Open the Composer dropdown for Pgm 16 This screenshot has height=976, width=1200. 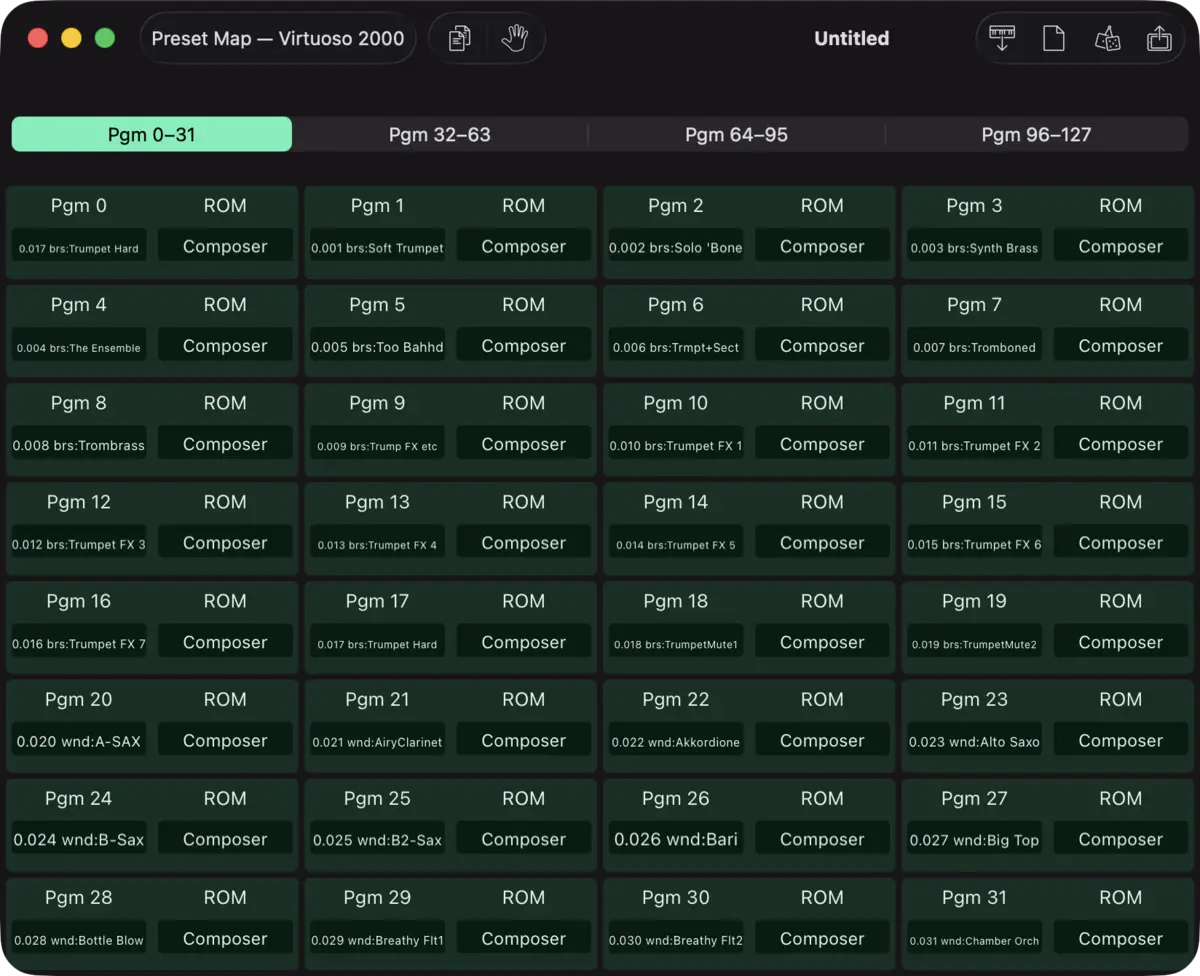225,642
